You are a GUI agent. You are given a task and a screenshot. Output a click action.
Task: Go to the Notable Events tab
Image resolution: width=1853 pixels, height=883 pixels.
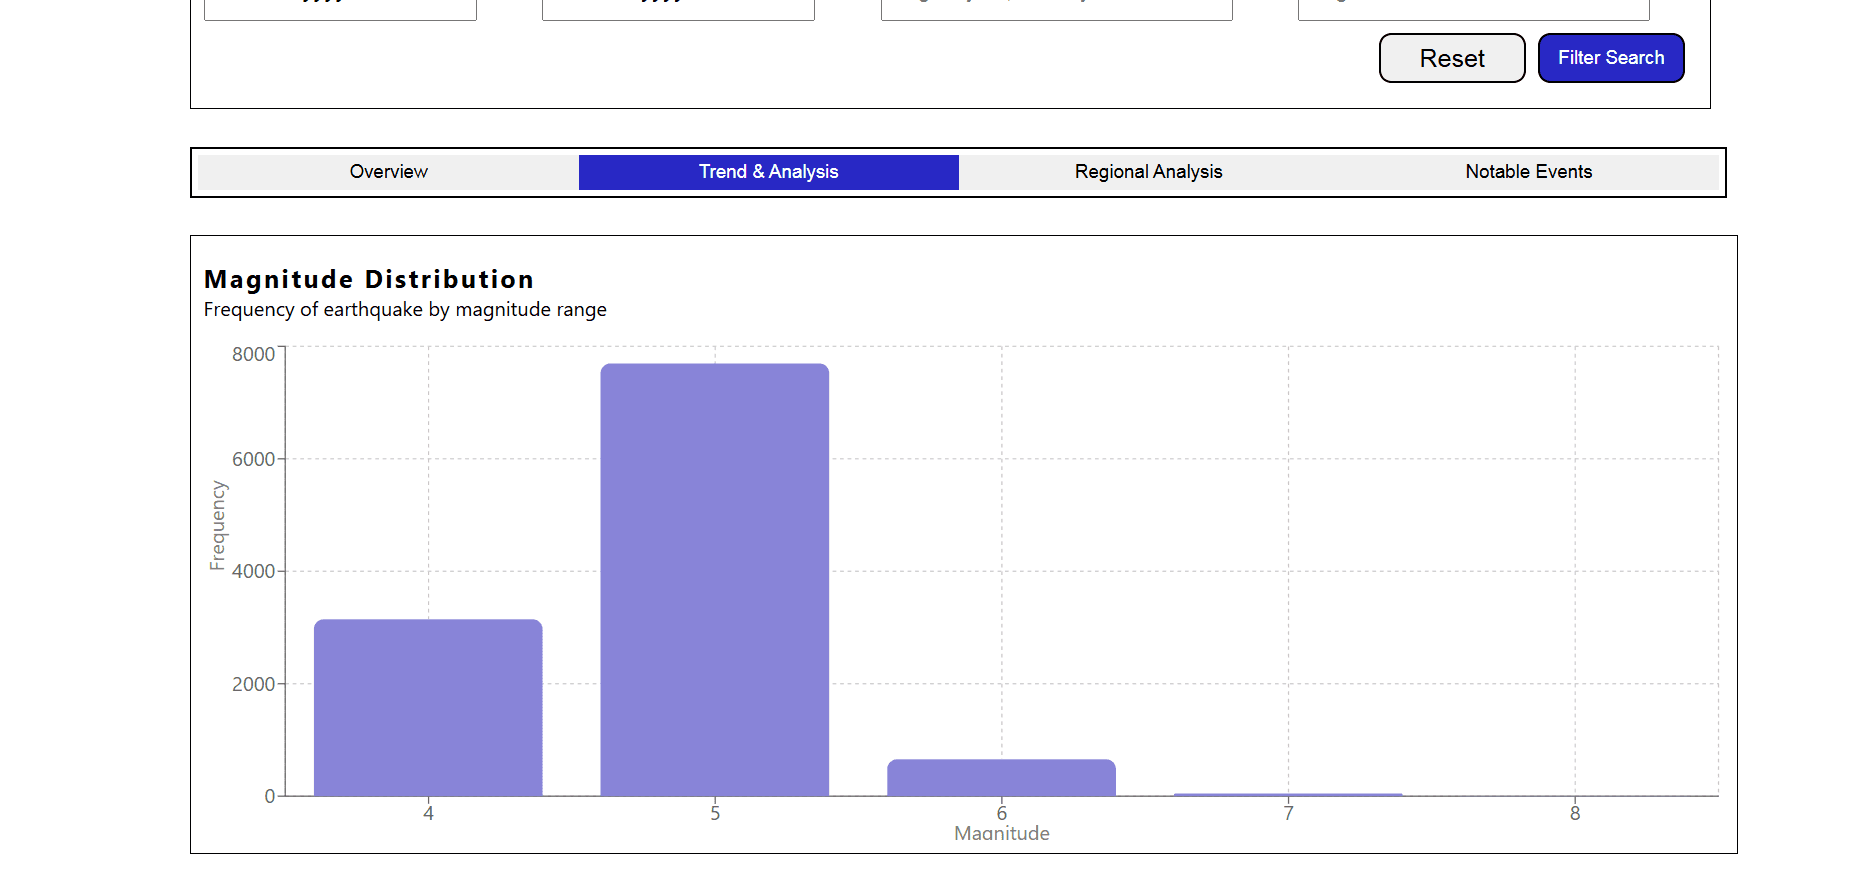click(1528, 172)
